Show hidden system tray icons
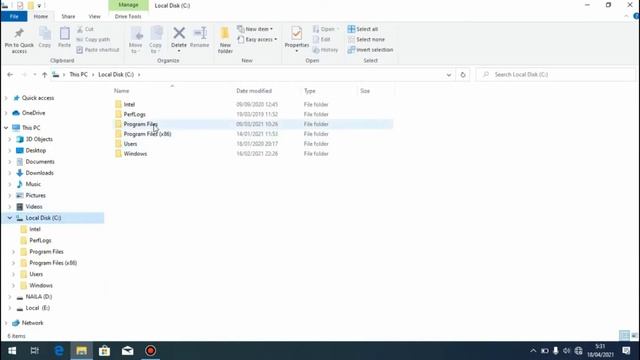 pos(533,351)
